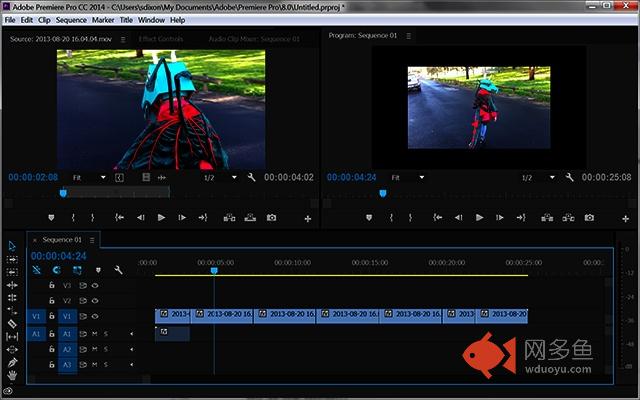Image resolution: width=640 pixels, height=400 pixels.
Task: Mark Out point in Program monitor
Action: [x=410, y=218]
